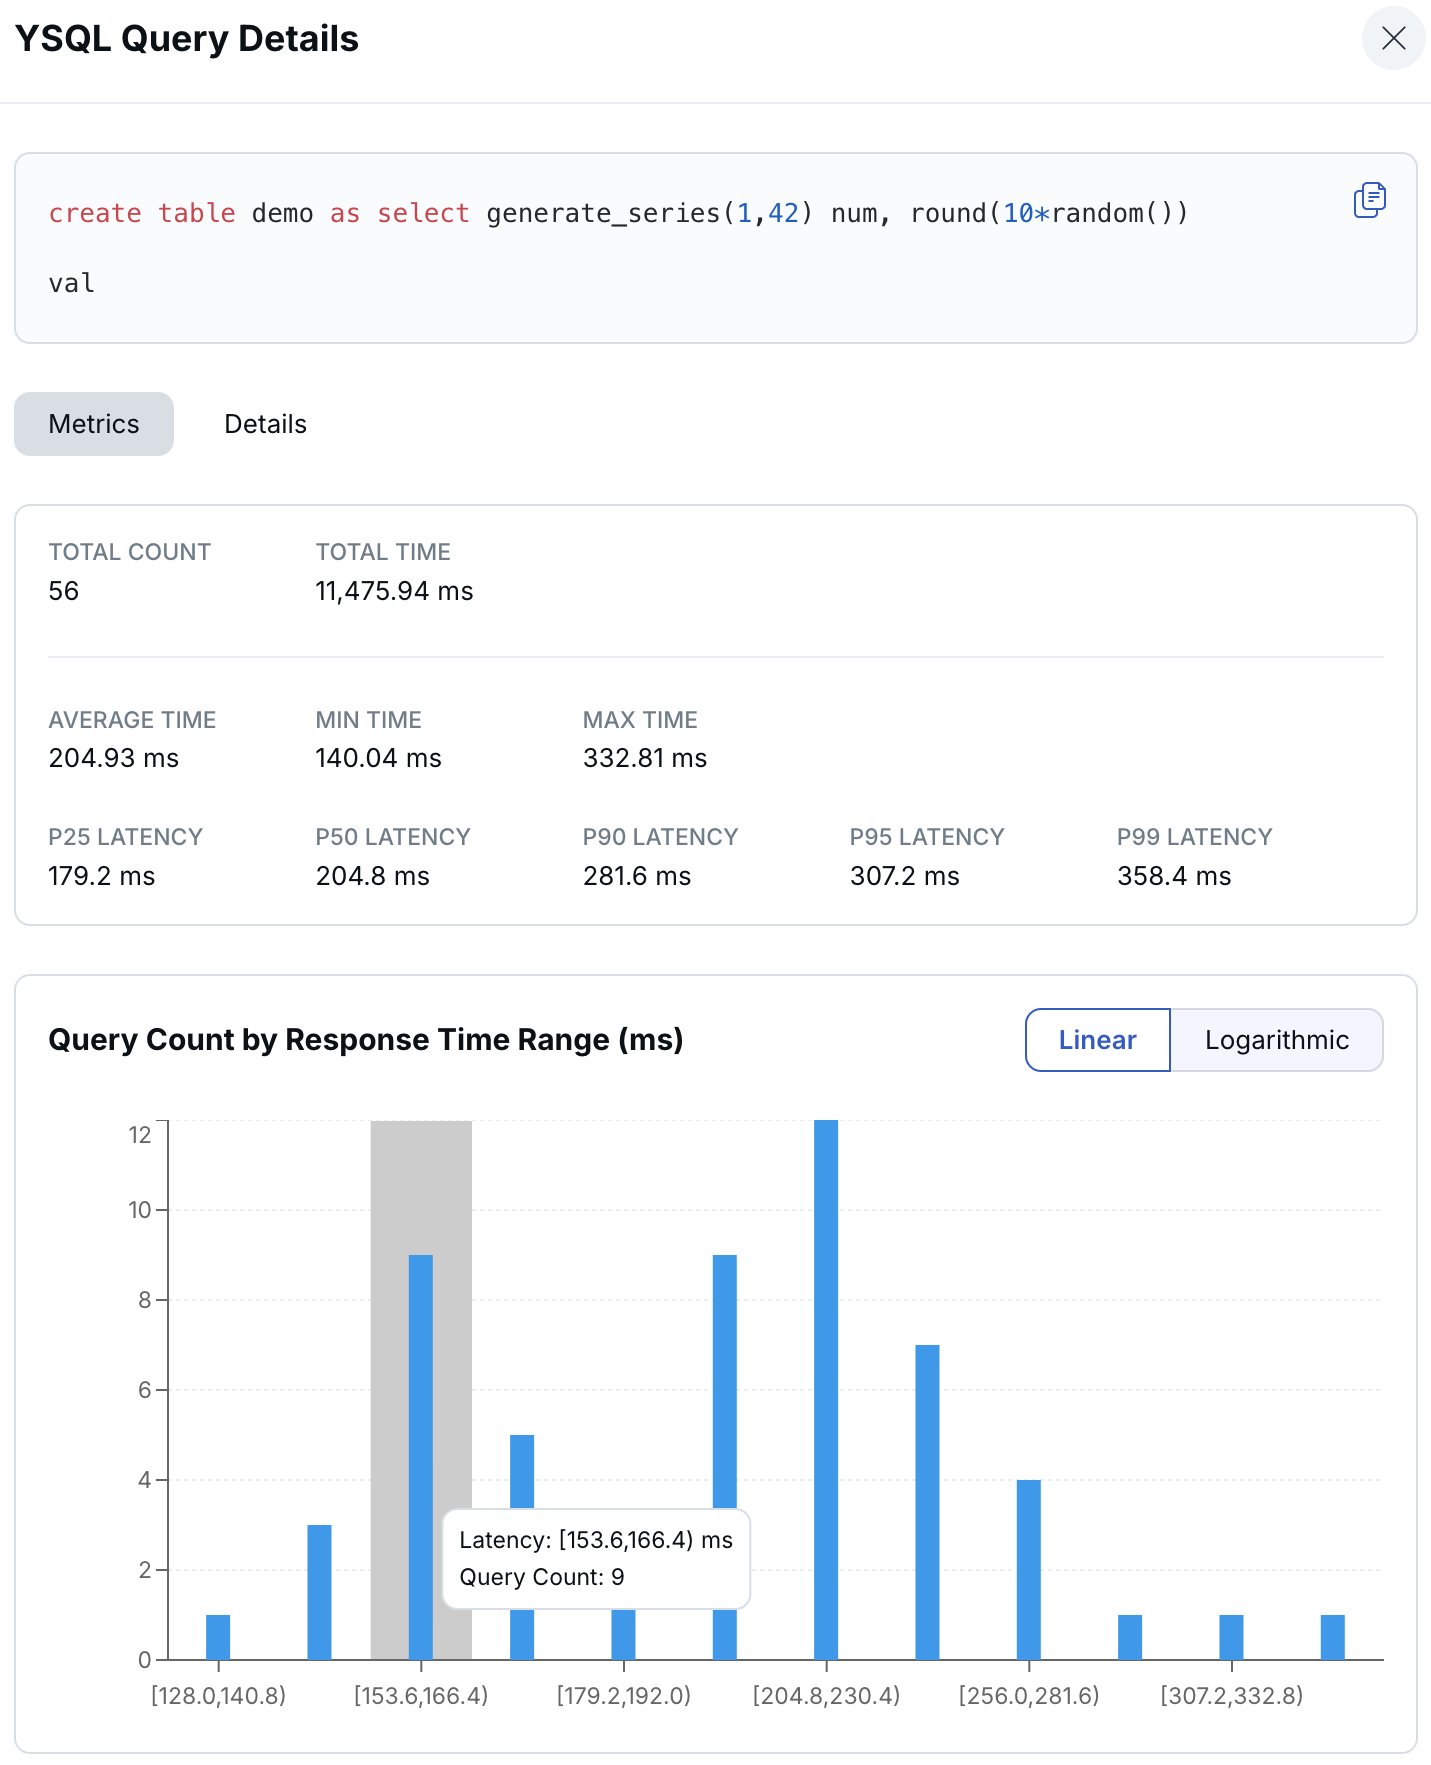1431x1765 pixels.
Task: Click the histogram bar reaching count 3
Action: click(x=319, y=1592)
